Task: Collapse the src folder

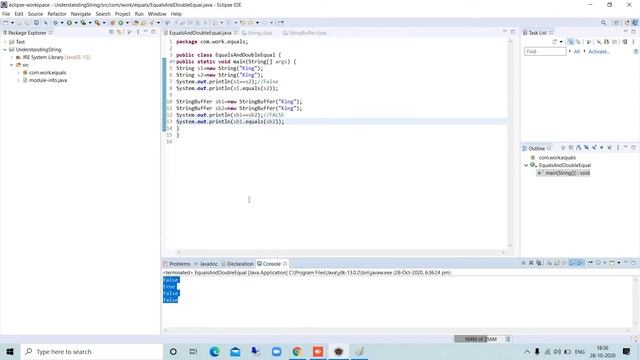Action: coord(12,65)
